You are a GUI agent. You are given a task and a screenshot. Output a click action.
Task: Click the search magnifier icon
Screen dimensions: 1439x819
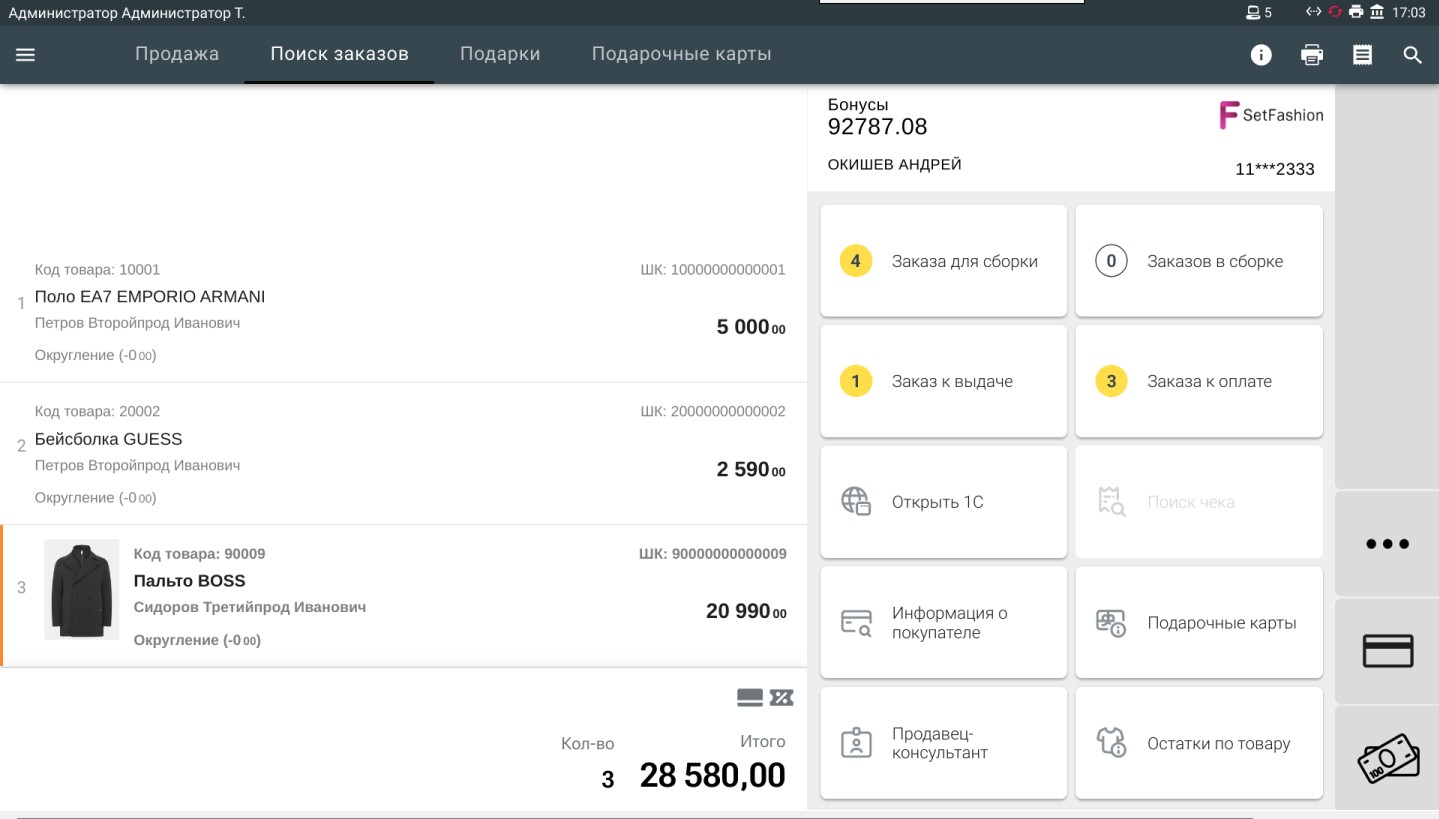pos(1412,55)
